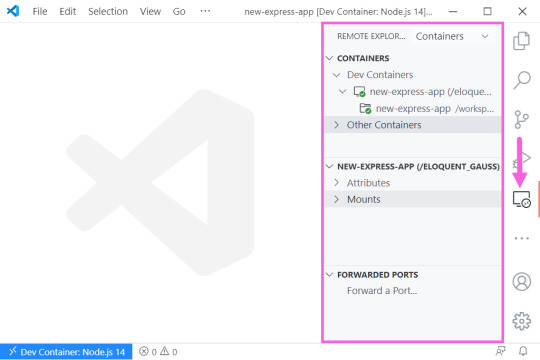The height and width of the screenshot is (360, 540).
Task: Click the REMOTE EXPLOR... panel title
Action: [x=371, y=36]
